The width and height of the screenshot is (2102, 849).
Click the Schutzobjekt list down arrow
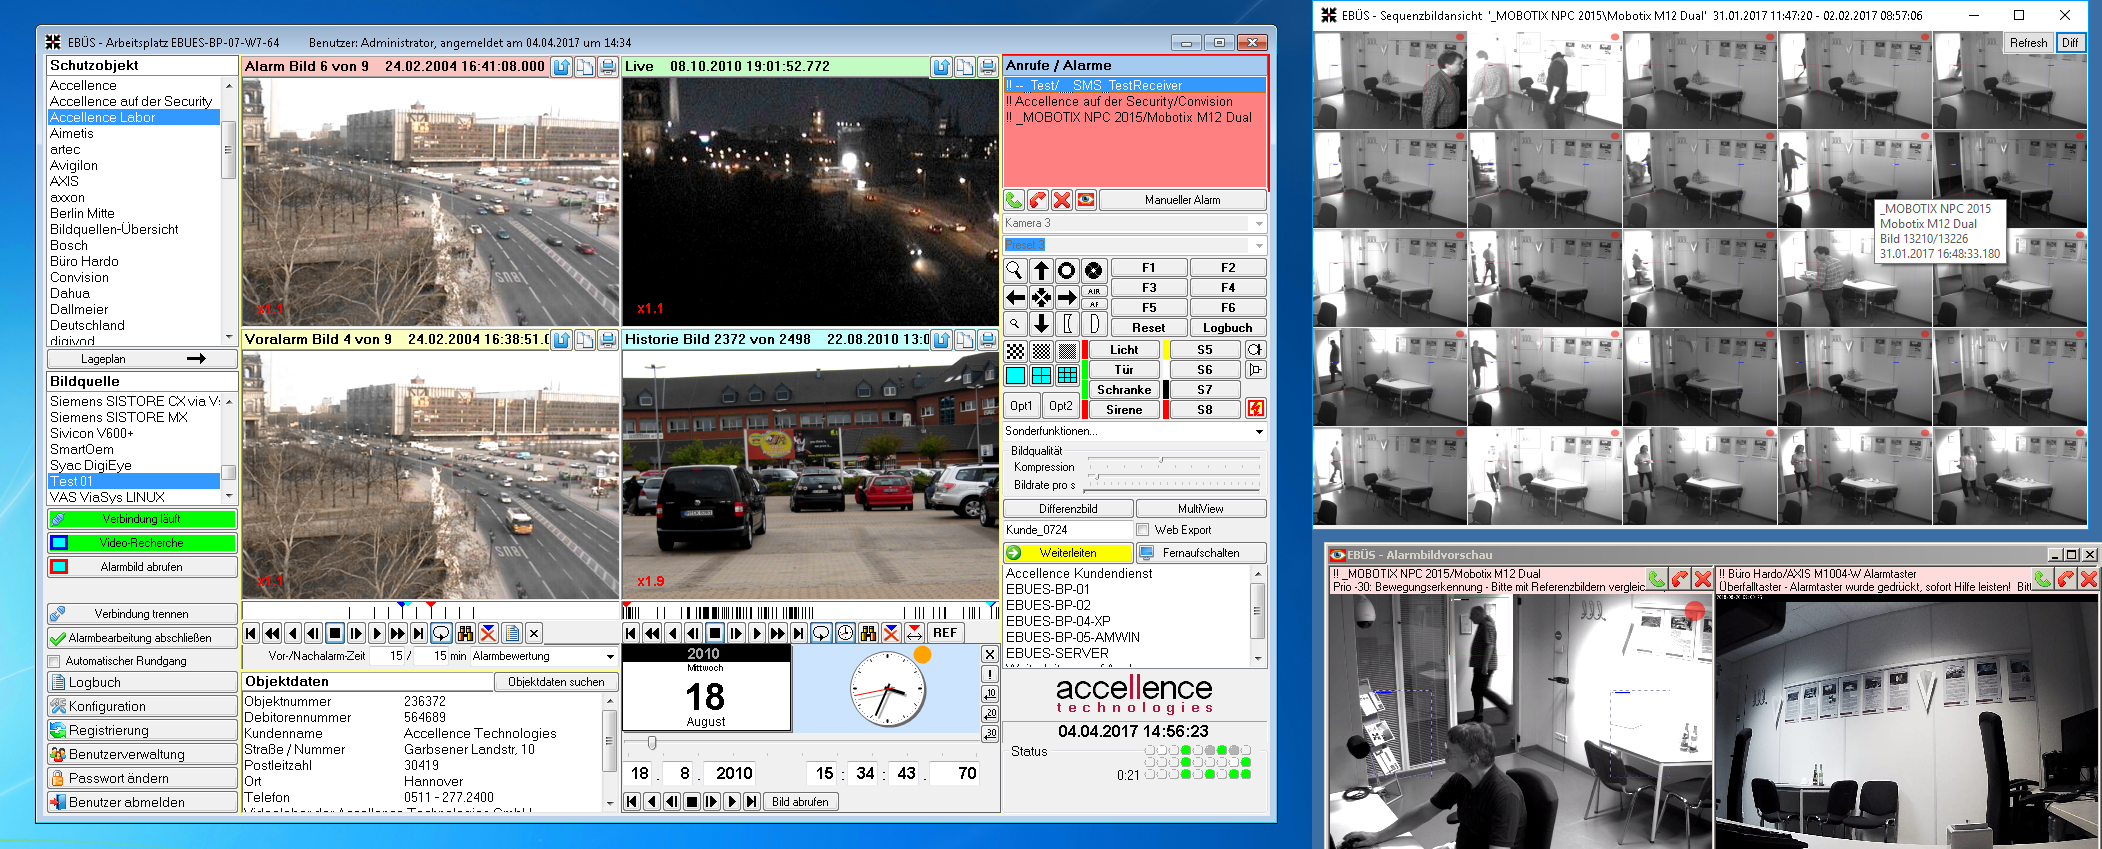[229, 337]
